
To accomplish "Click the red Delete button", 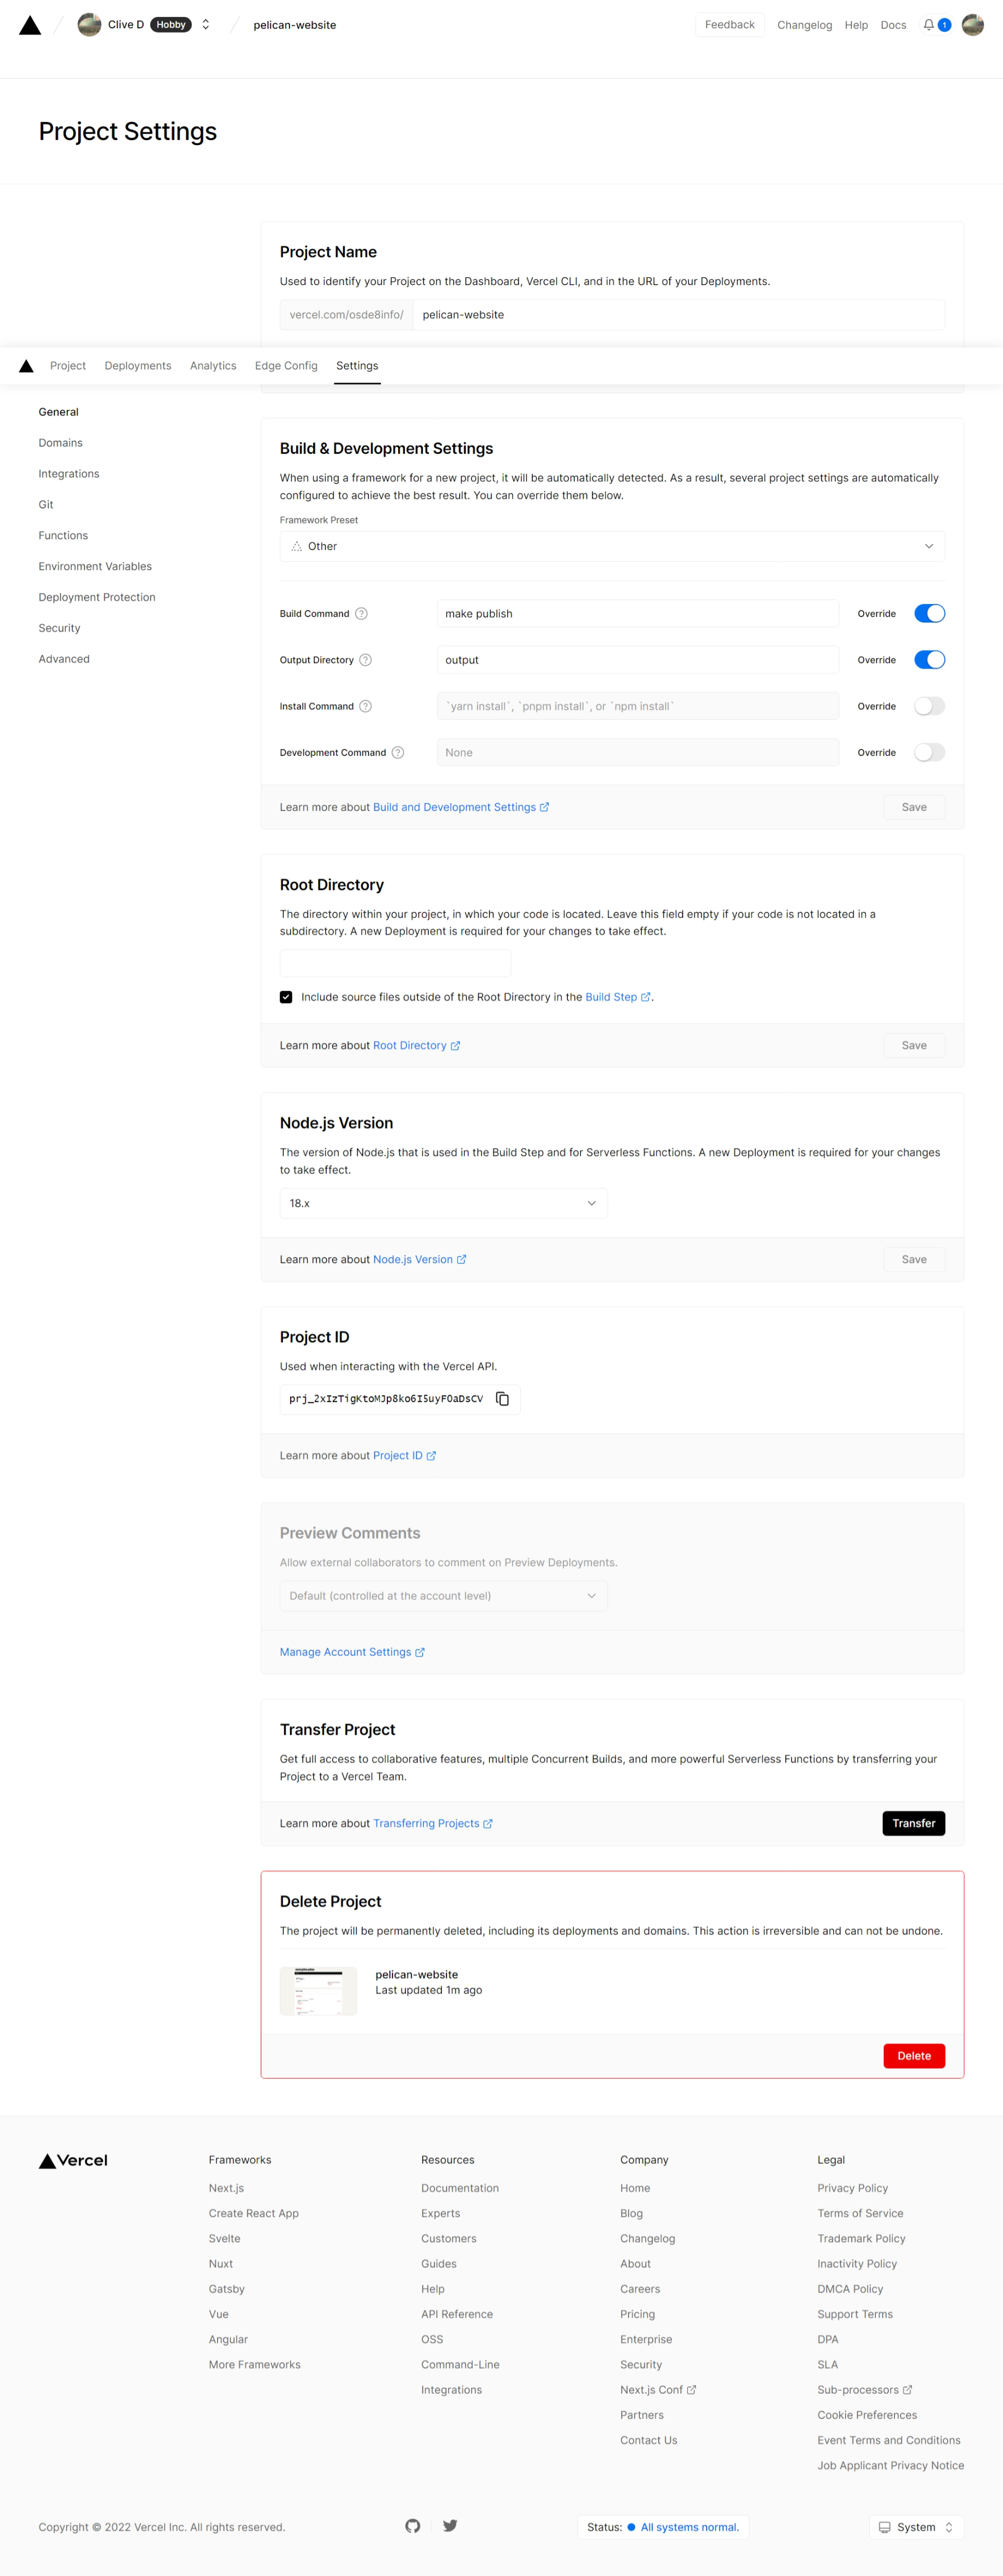I will (913, 2055).
